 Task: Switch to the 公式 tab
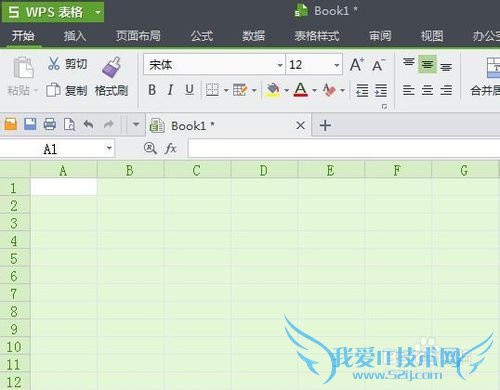(x=202, y=36)
